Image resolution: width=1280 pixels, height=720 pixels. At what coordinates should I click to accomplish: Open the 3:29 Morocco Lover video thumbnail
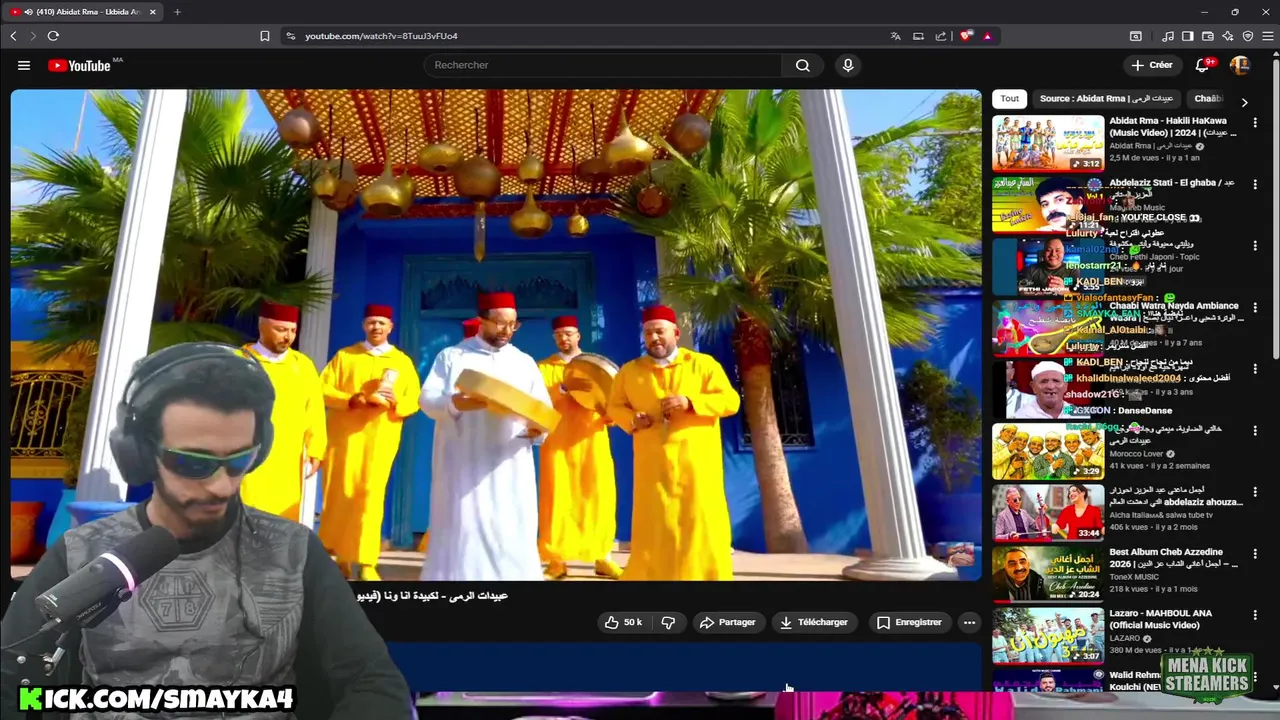(1048, 451)
